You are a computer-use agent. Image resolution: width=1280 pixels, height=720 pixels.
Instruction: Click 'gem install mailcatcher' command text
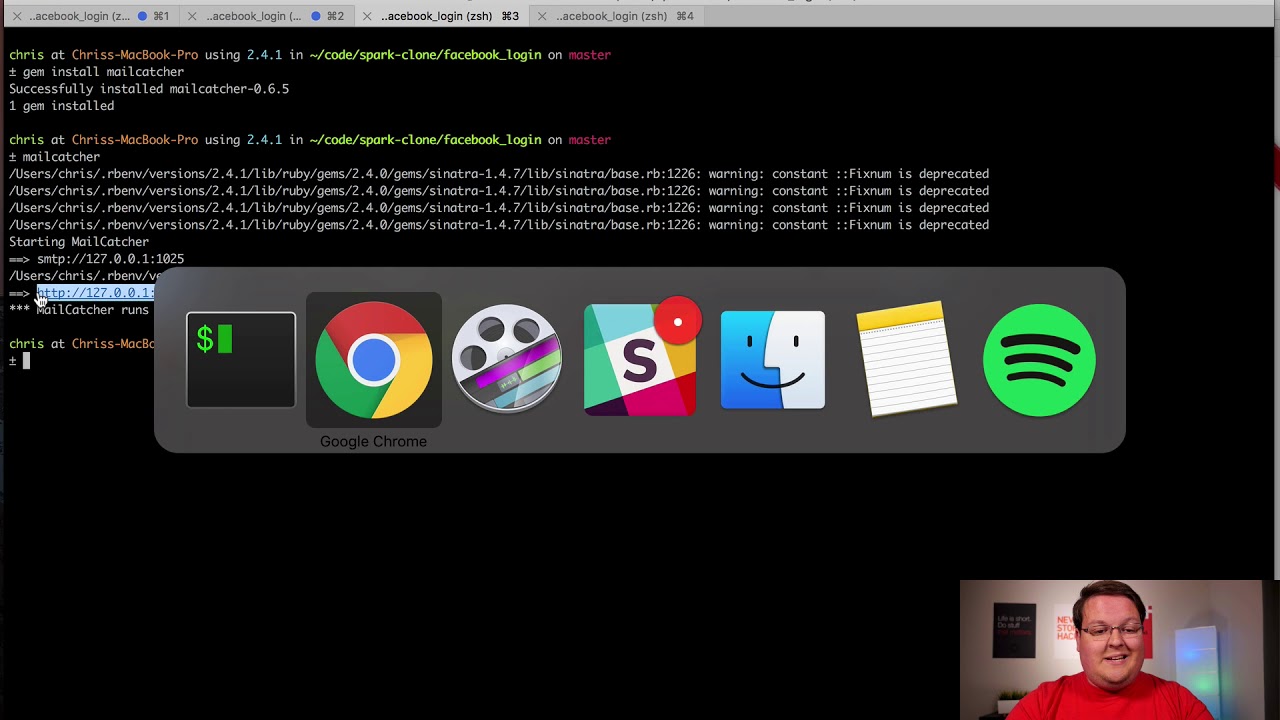[x=103, y=72]
